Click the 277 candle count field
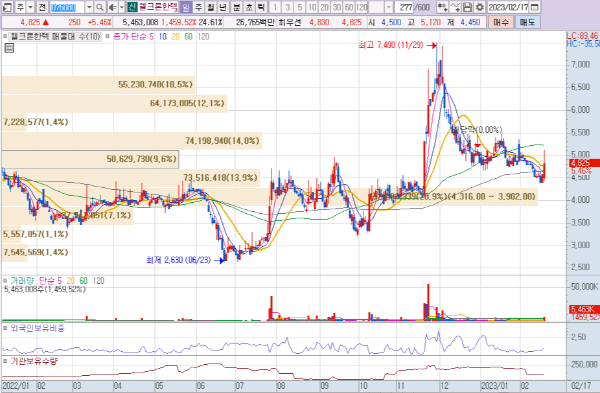The width and height of the screenshot is (600, 393). click(x=404, y=7)
